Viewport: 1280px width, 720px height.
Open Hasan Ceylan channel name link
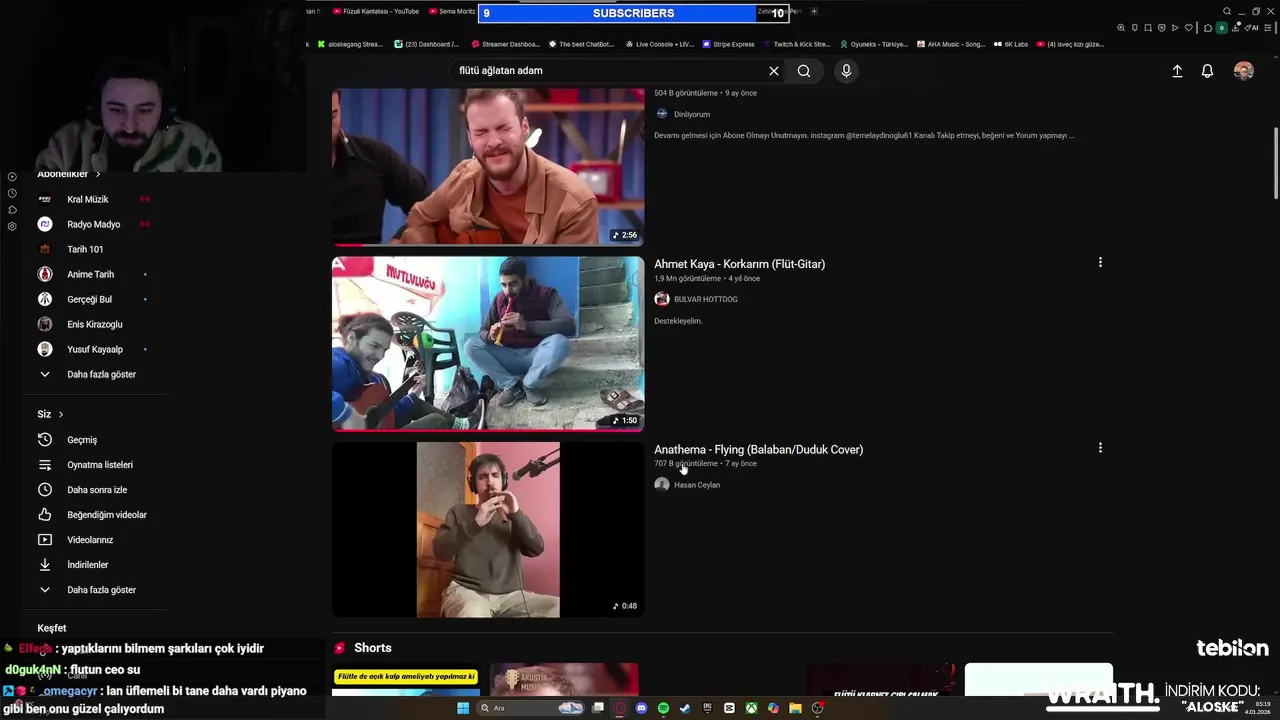(x=697, y=485)
